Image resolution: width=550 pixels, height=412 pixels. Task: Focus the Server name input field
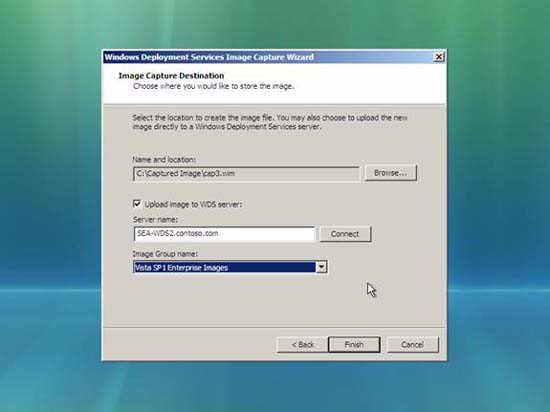coord(224,234)
